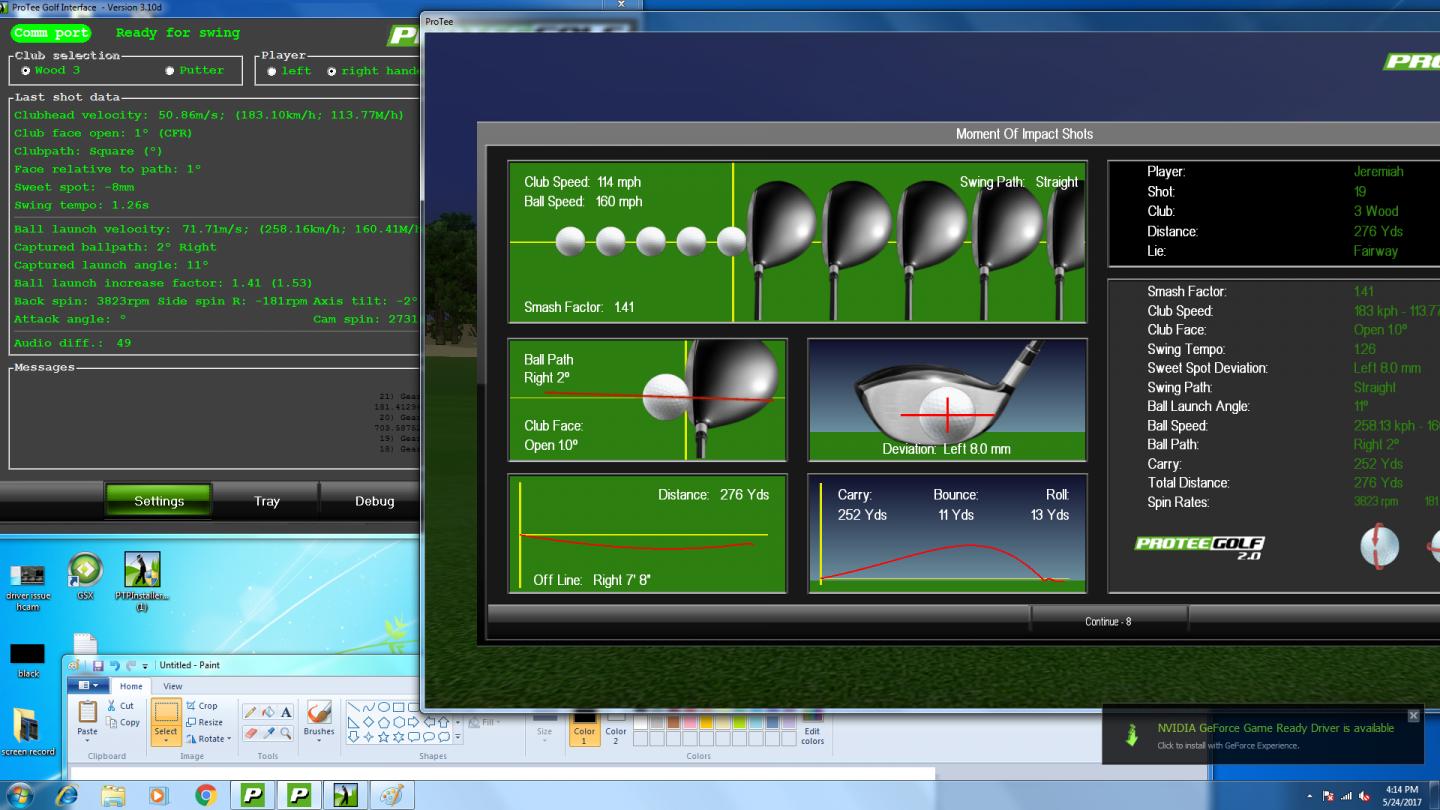Choose the Magnifier tool in Paint
The image size is (1440, 810).
click(x=286, y=734)
